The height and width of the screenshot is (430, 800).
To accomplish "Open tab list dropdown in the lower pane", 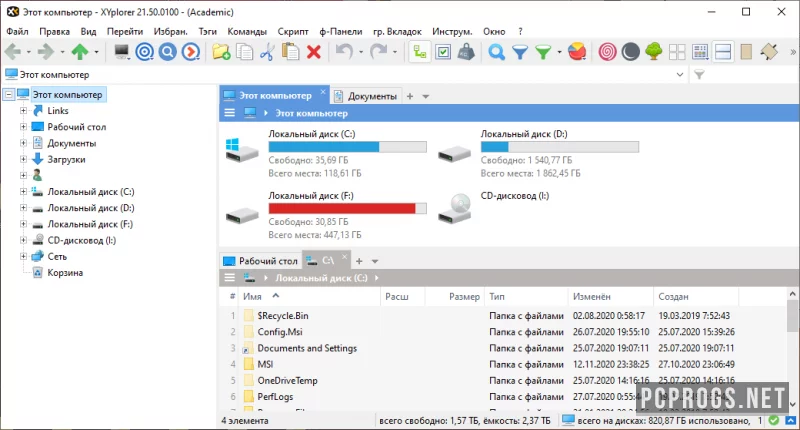I will (374, 261).
